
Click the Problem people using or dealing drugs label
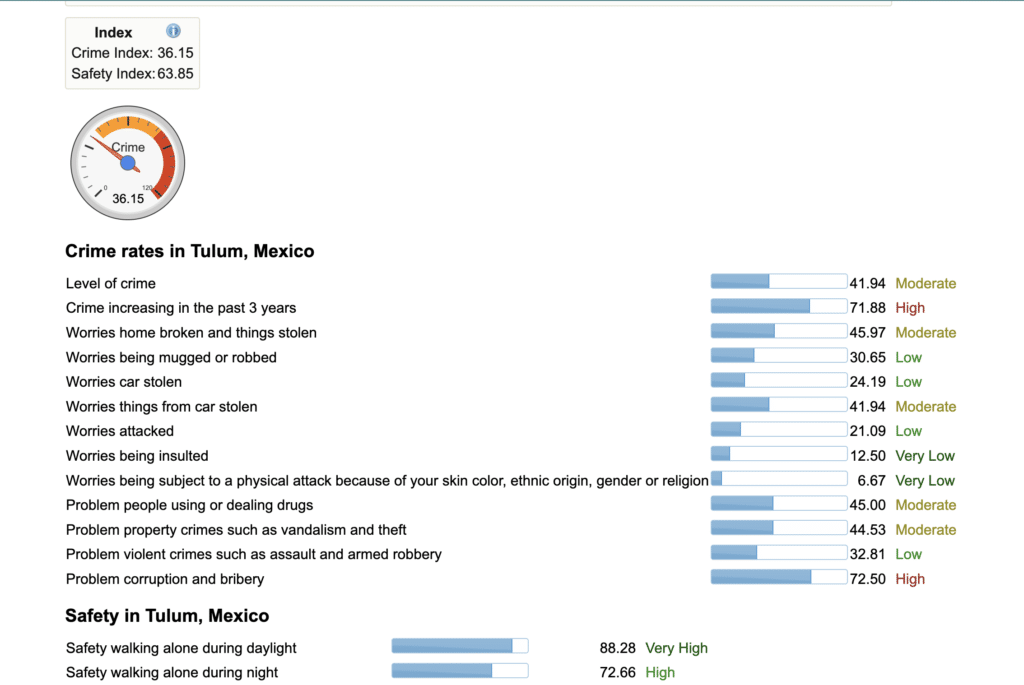pos(189,505)
